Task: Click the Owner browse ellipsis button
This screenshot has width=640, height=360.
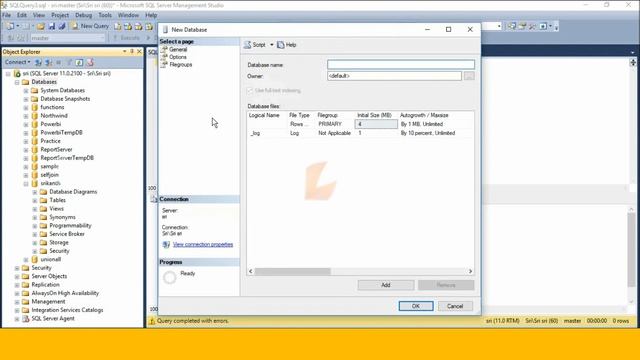Action: (469, 76)
